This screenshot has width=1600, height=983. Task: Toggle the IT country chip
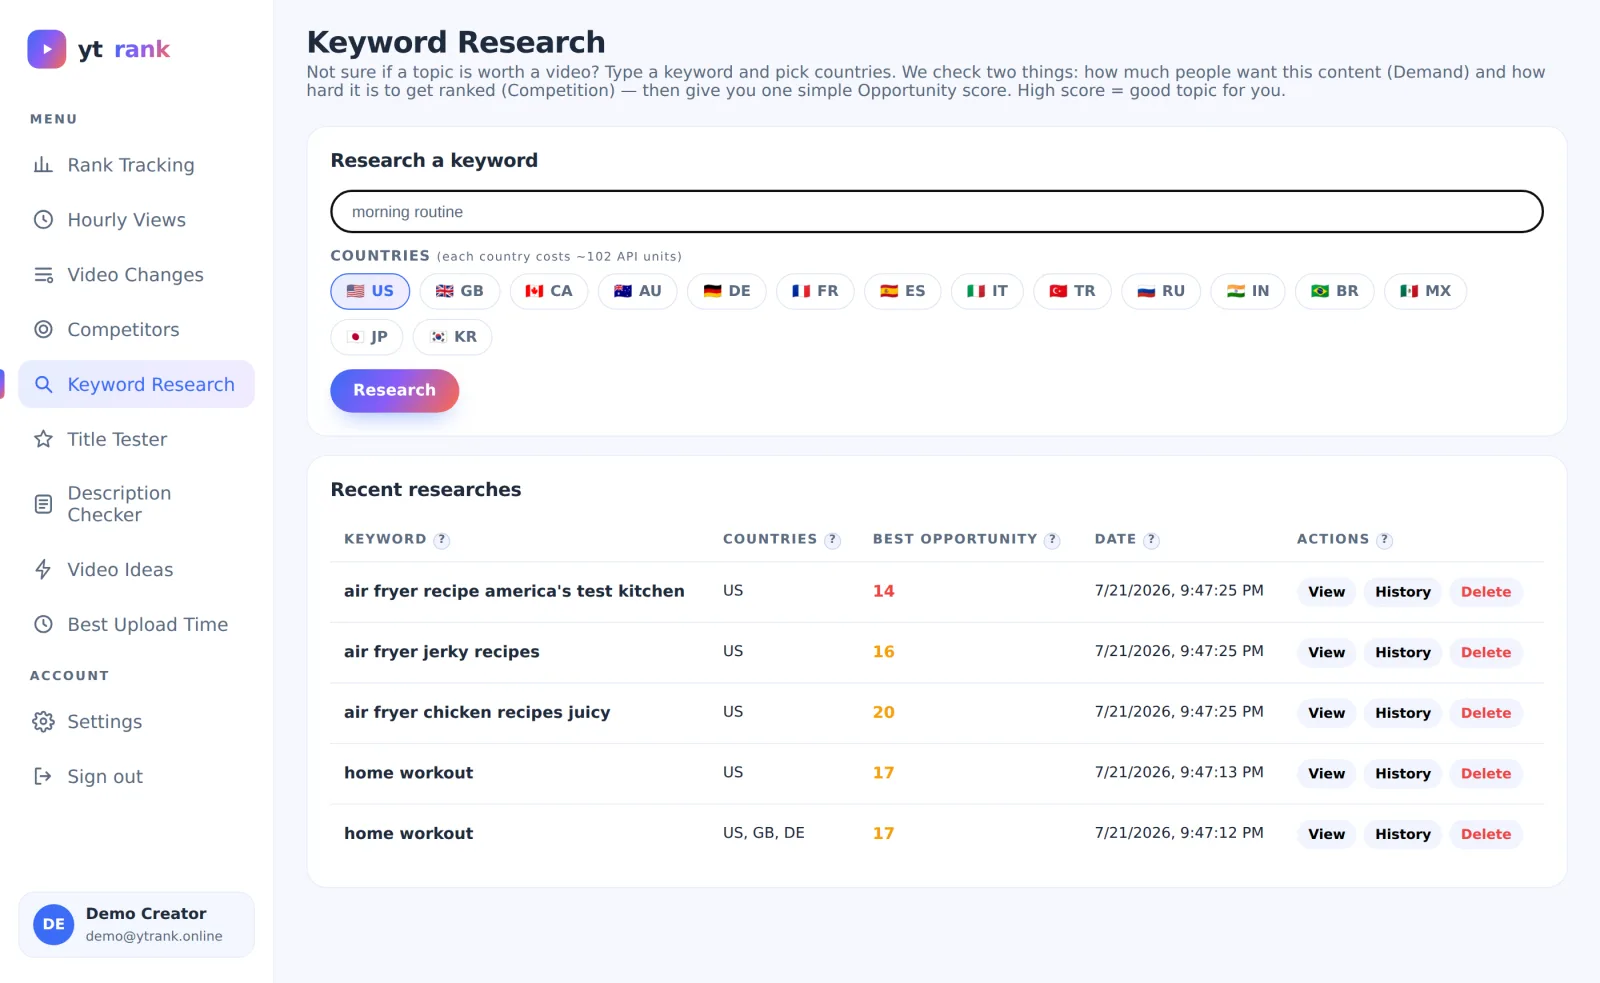[987, 291]
